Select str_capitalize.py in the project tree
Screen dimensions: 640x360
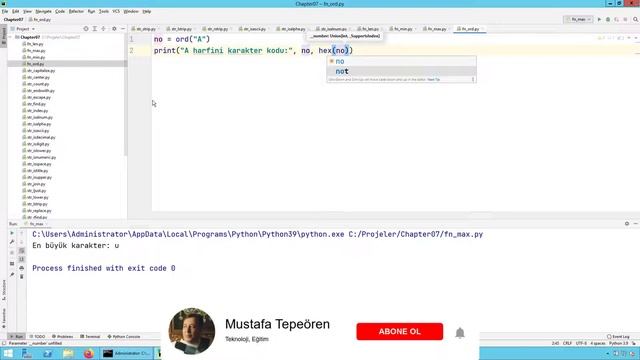click(41, 71)
